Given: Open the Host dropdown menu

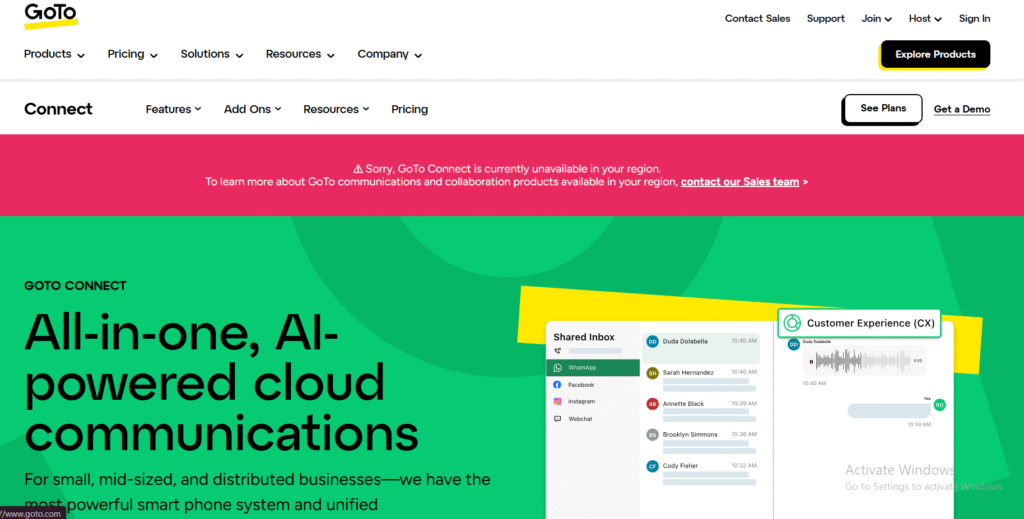Looking at the screenshot, I should [925, 18].
